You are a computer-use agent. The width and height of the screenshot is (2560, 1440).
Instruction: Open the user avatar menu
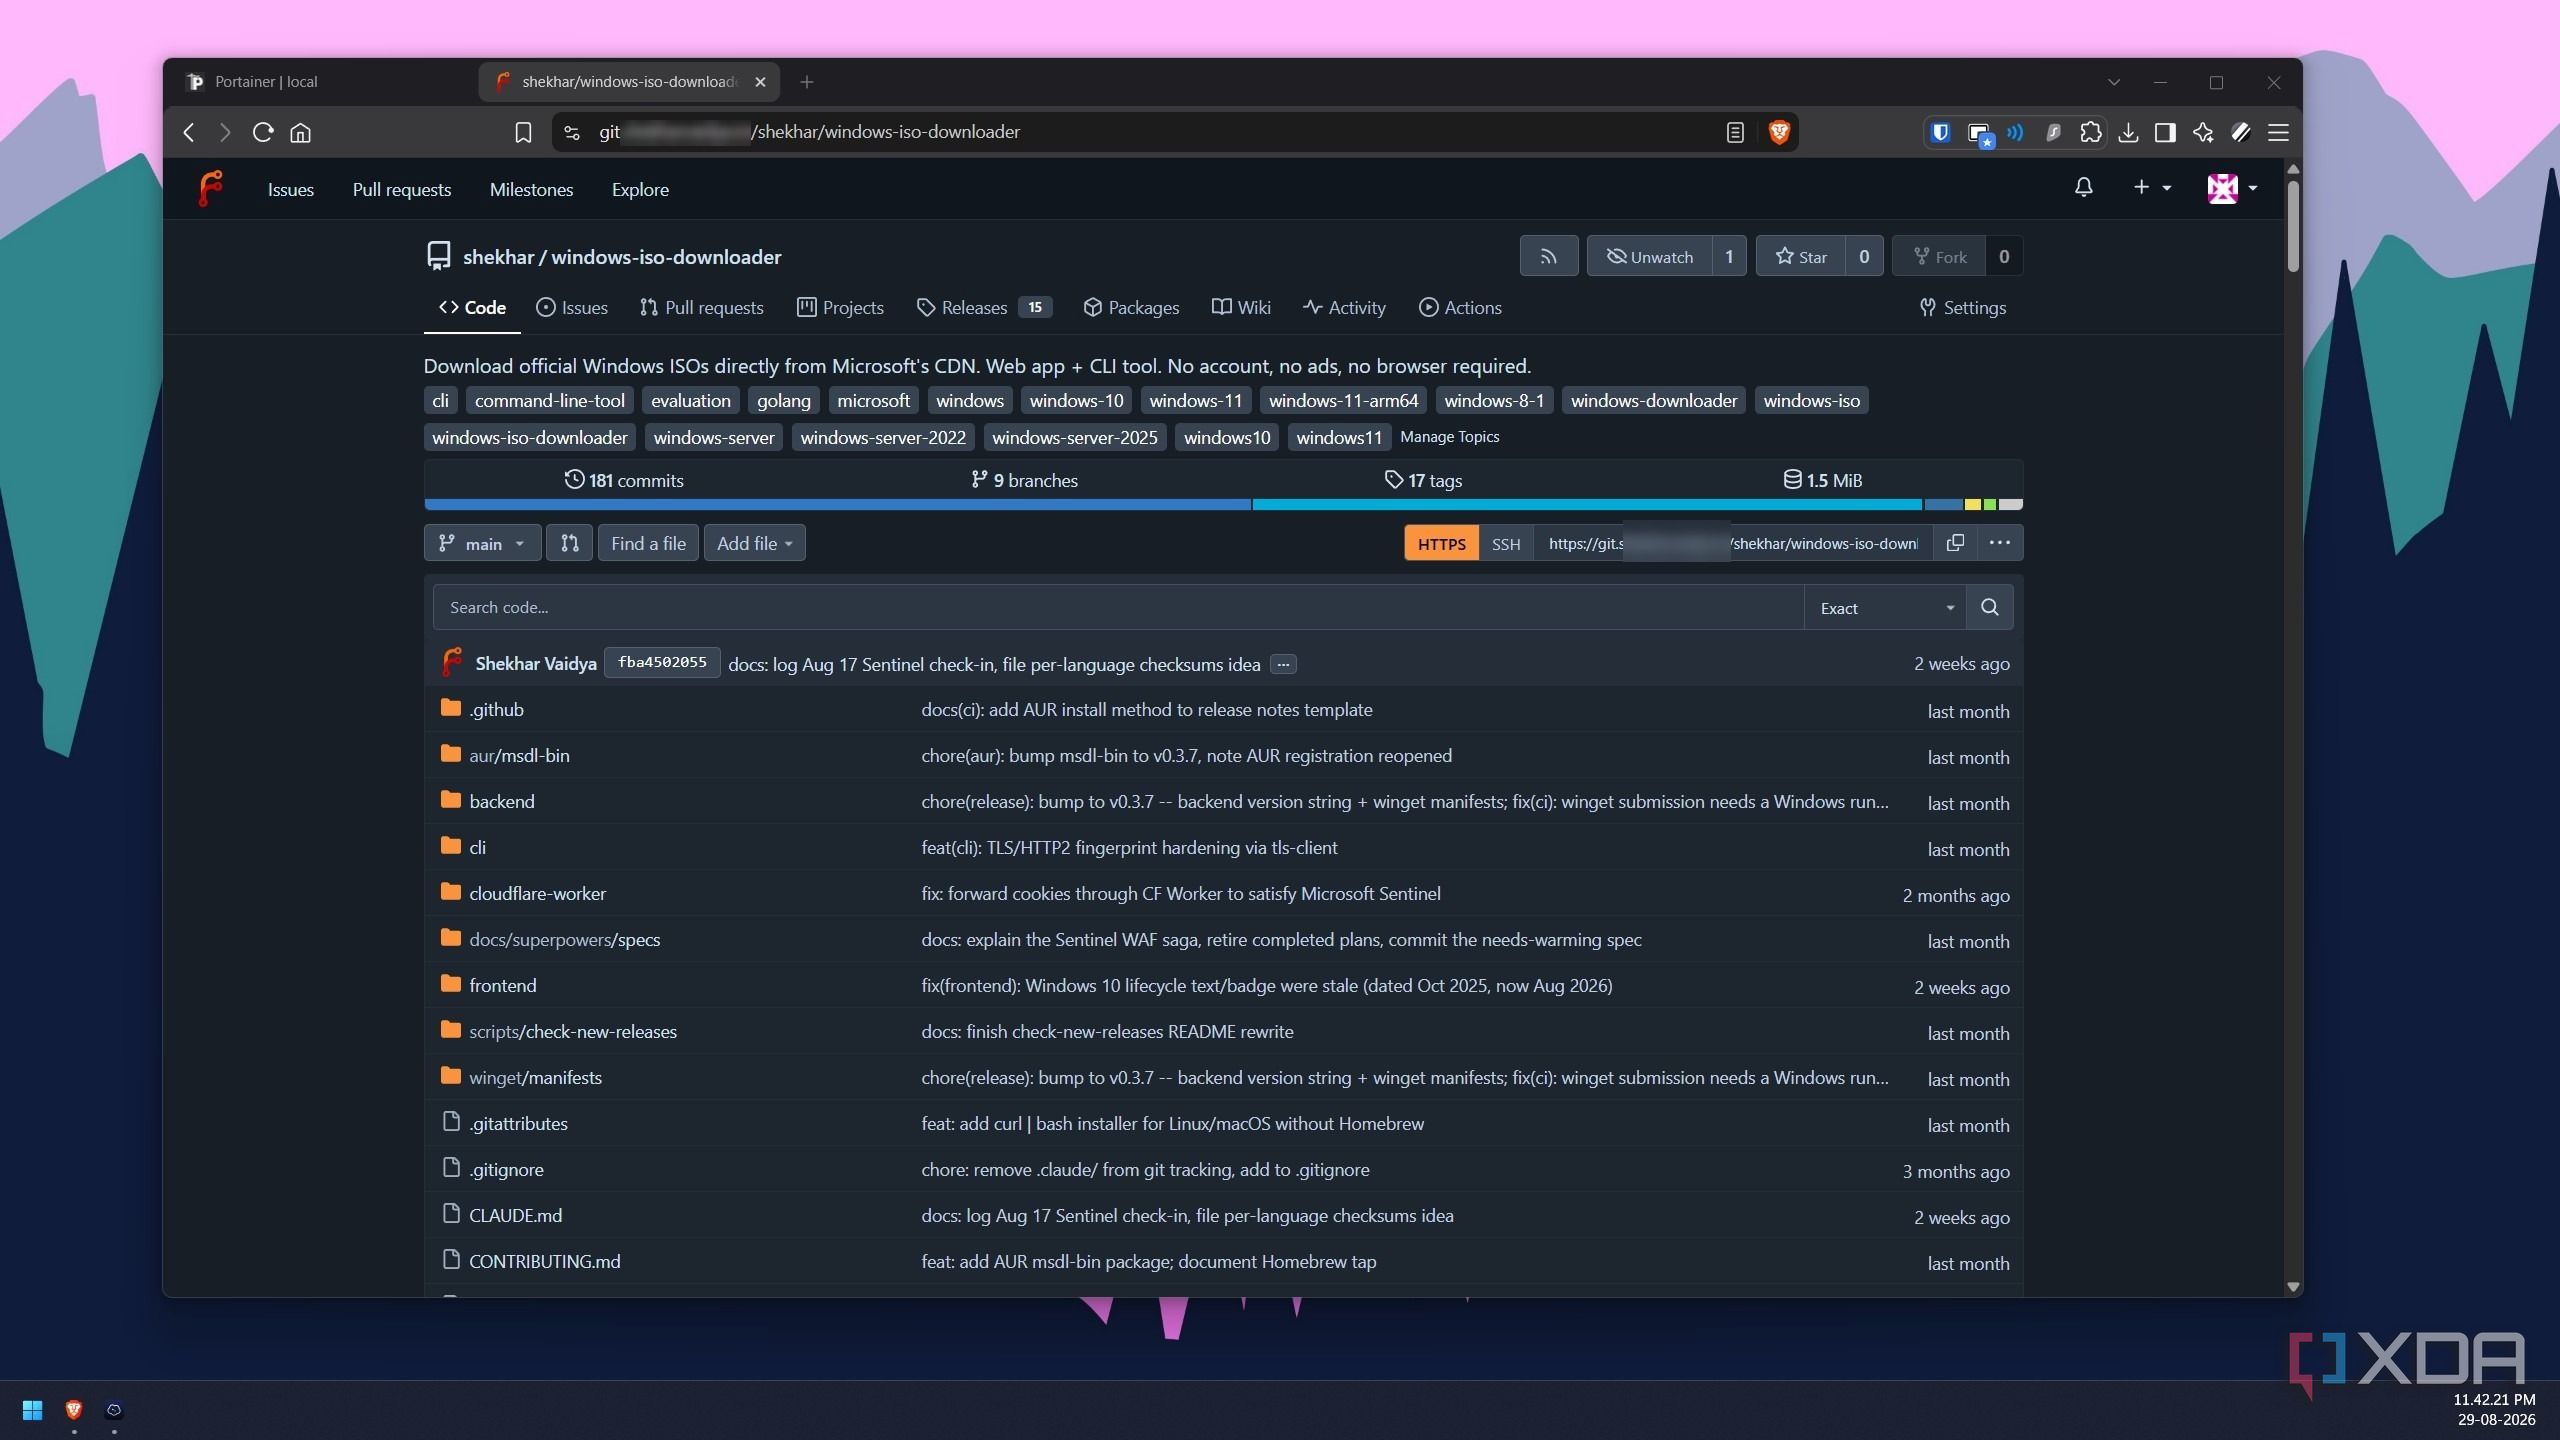(x=2232, y=188)
